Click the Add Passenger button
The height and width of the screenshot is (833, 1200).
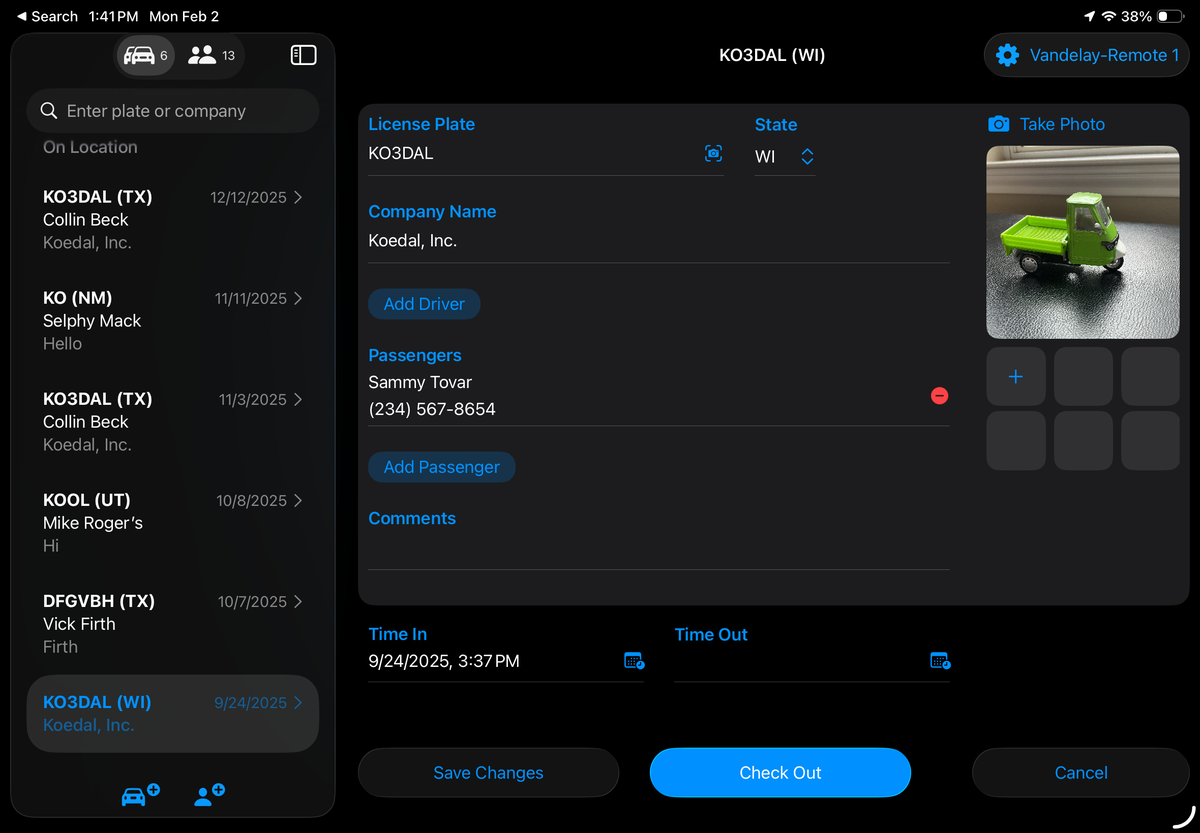(x=442, y=467)
